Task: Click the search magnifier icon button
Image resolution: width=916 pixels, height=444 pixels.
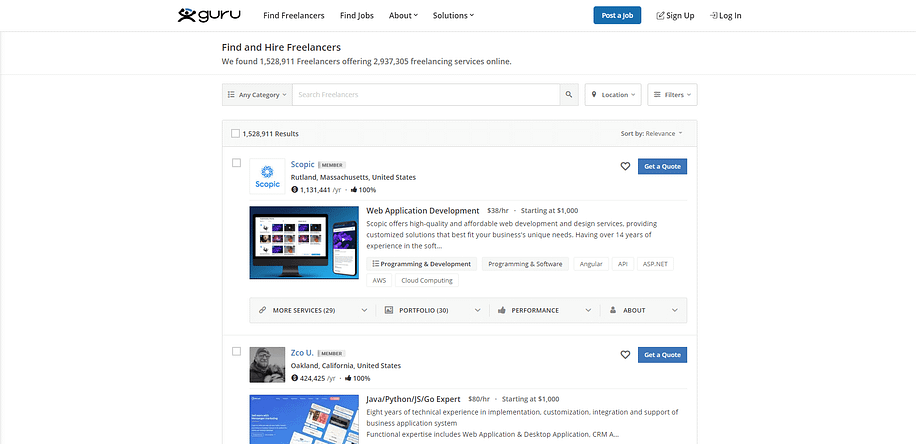Action: [570, 95]
